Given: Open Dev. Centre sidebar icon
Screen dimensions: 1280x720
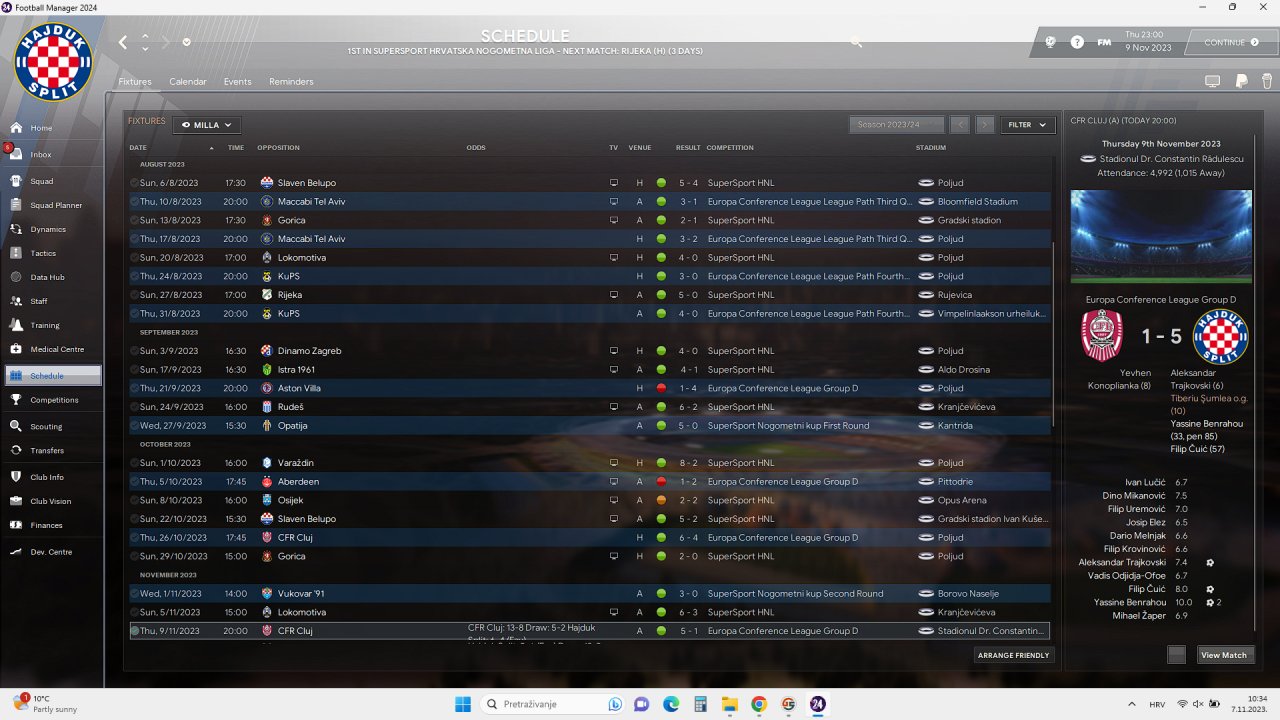Looking at the screenshot, I should coord(17,552).
